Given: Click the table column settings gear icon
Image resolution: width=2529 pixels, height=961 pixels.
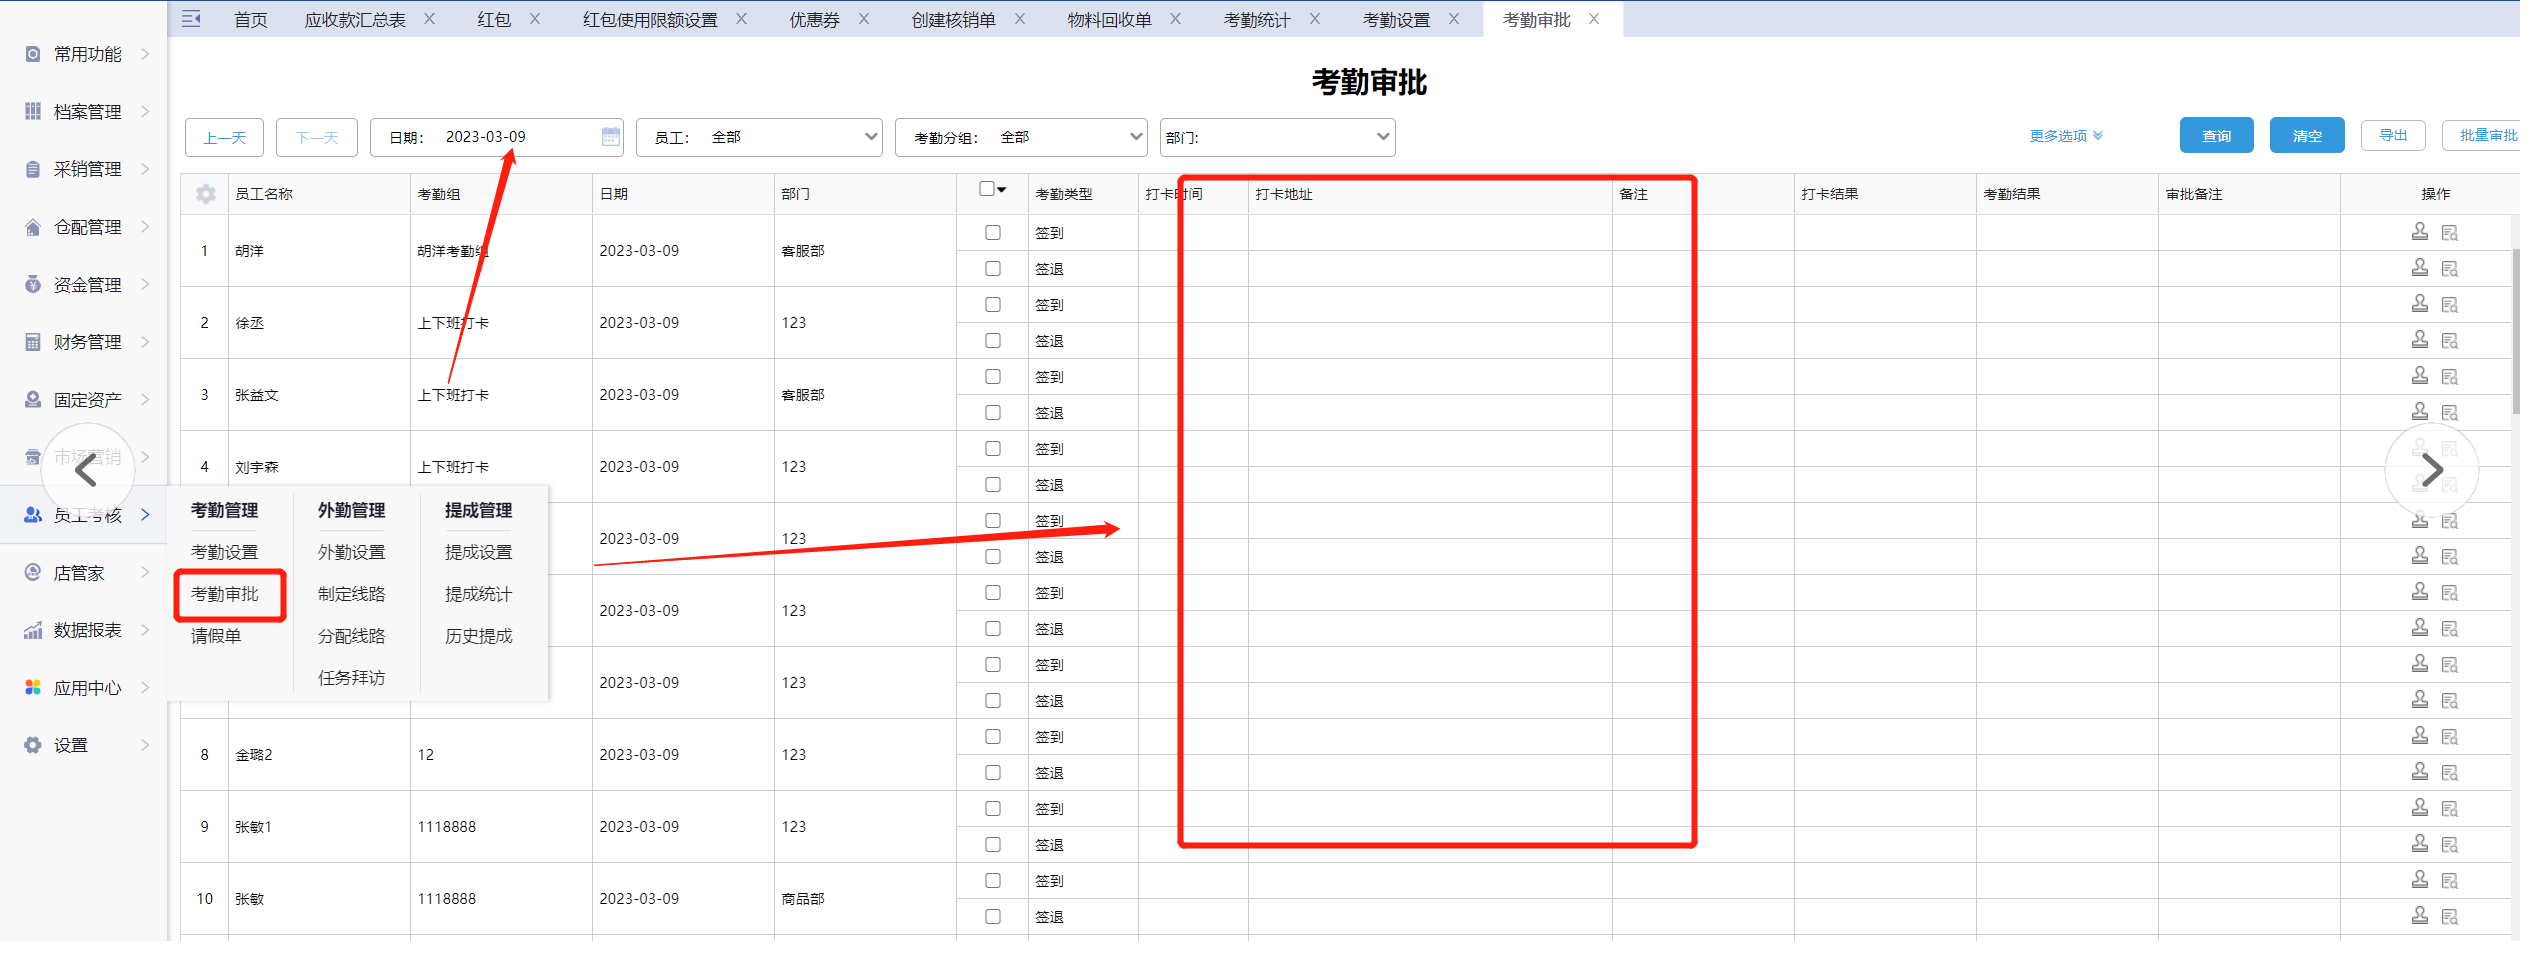Looking at the screenshot, I should tap(206, 194).
